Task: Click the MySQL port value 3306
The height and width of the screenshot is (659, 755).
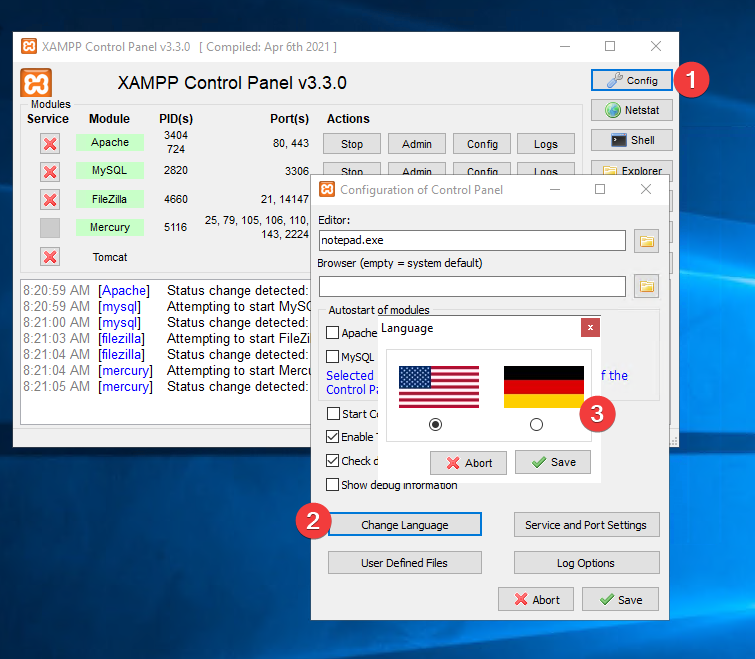Action: (297, 171)
